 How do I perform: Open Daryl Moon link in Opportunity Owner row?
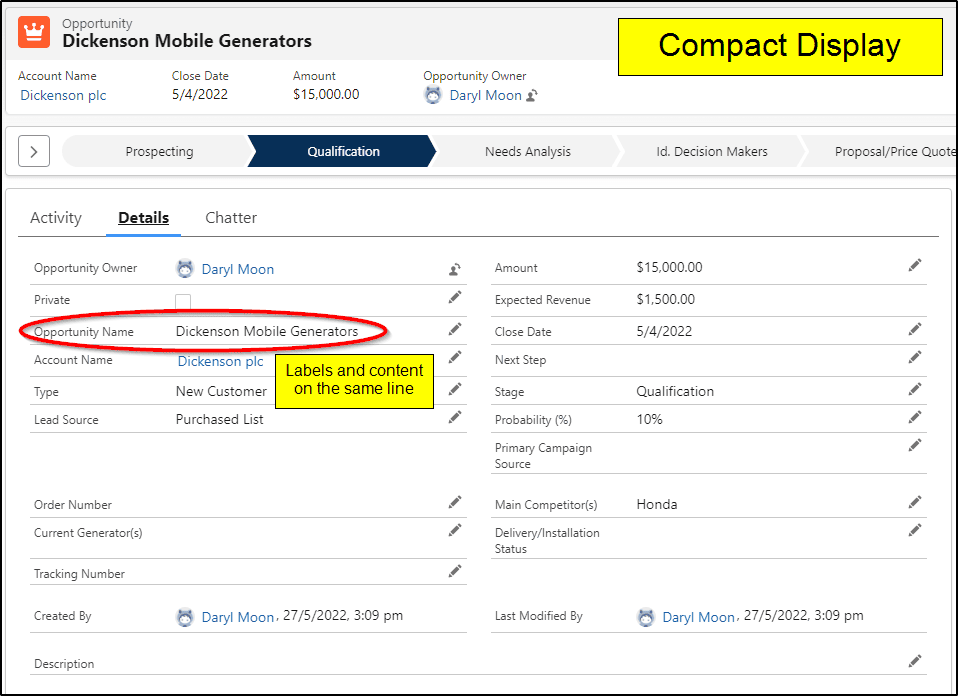238,269
